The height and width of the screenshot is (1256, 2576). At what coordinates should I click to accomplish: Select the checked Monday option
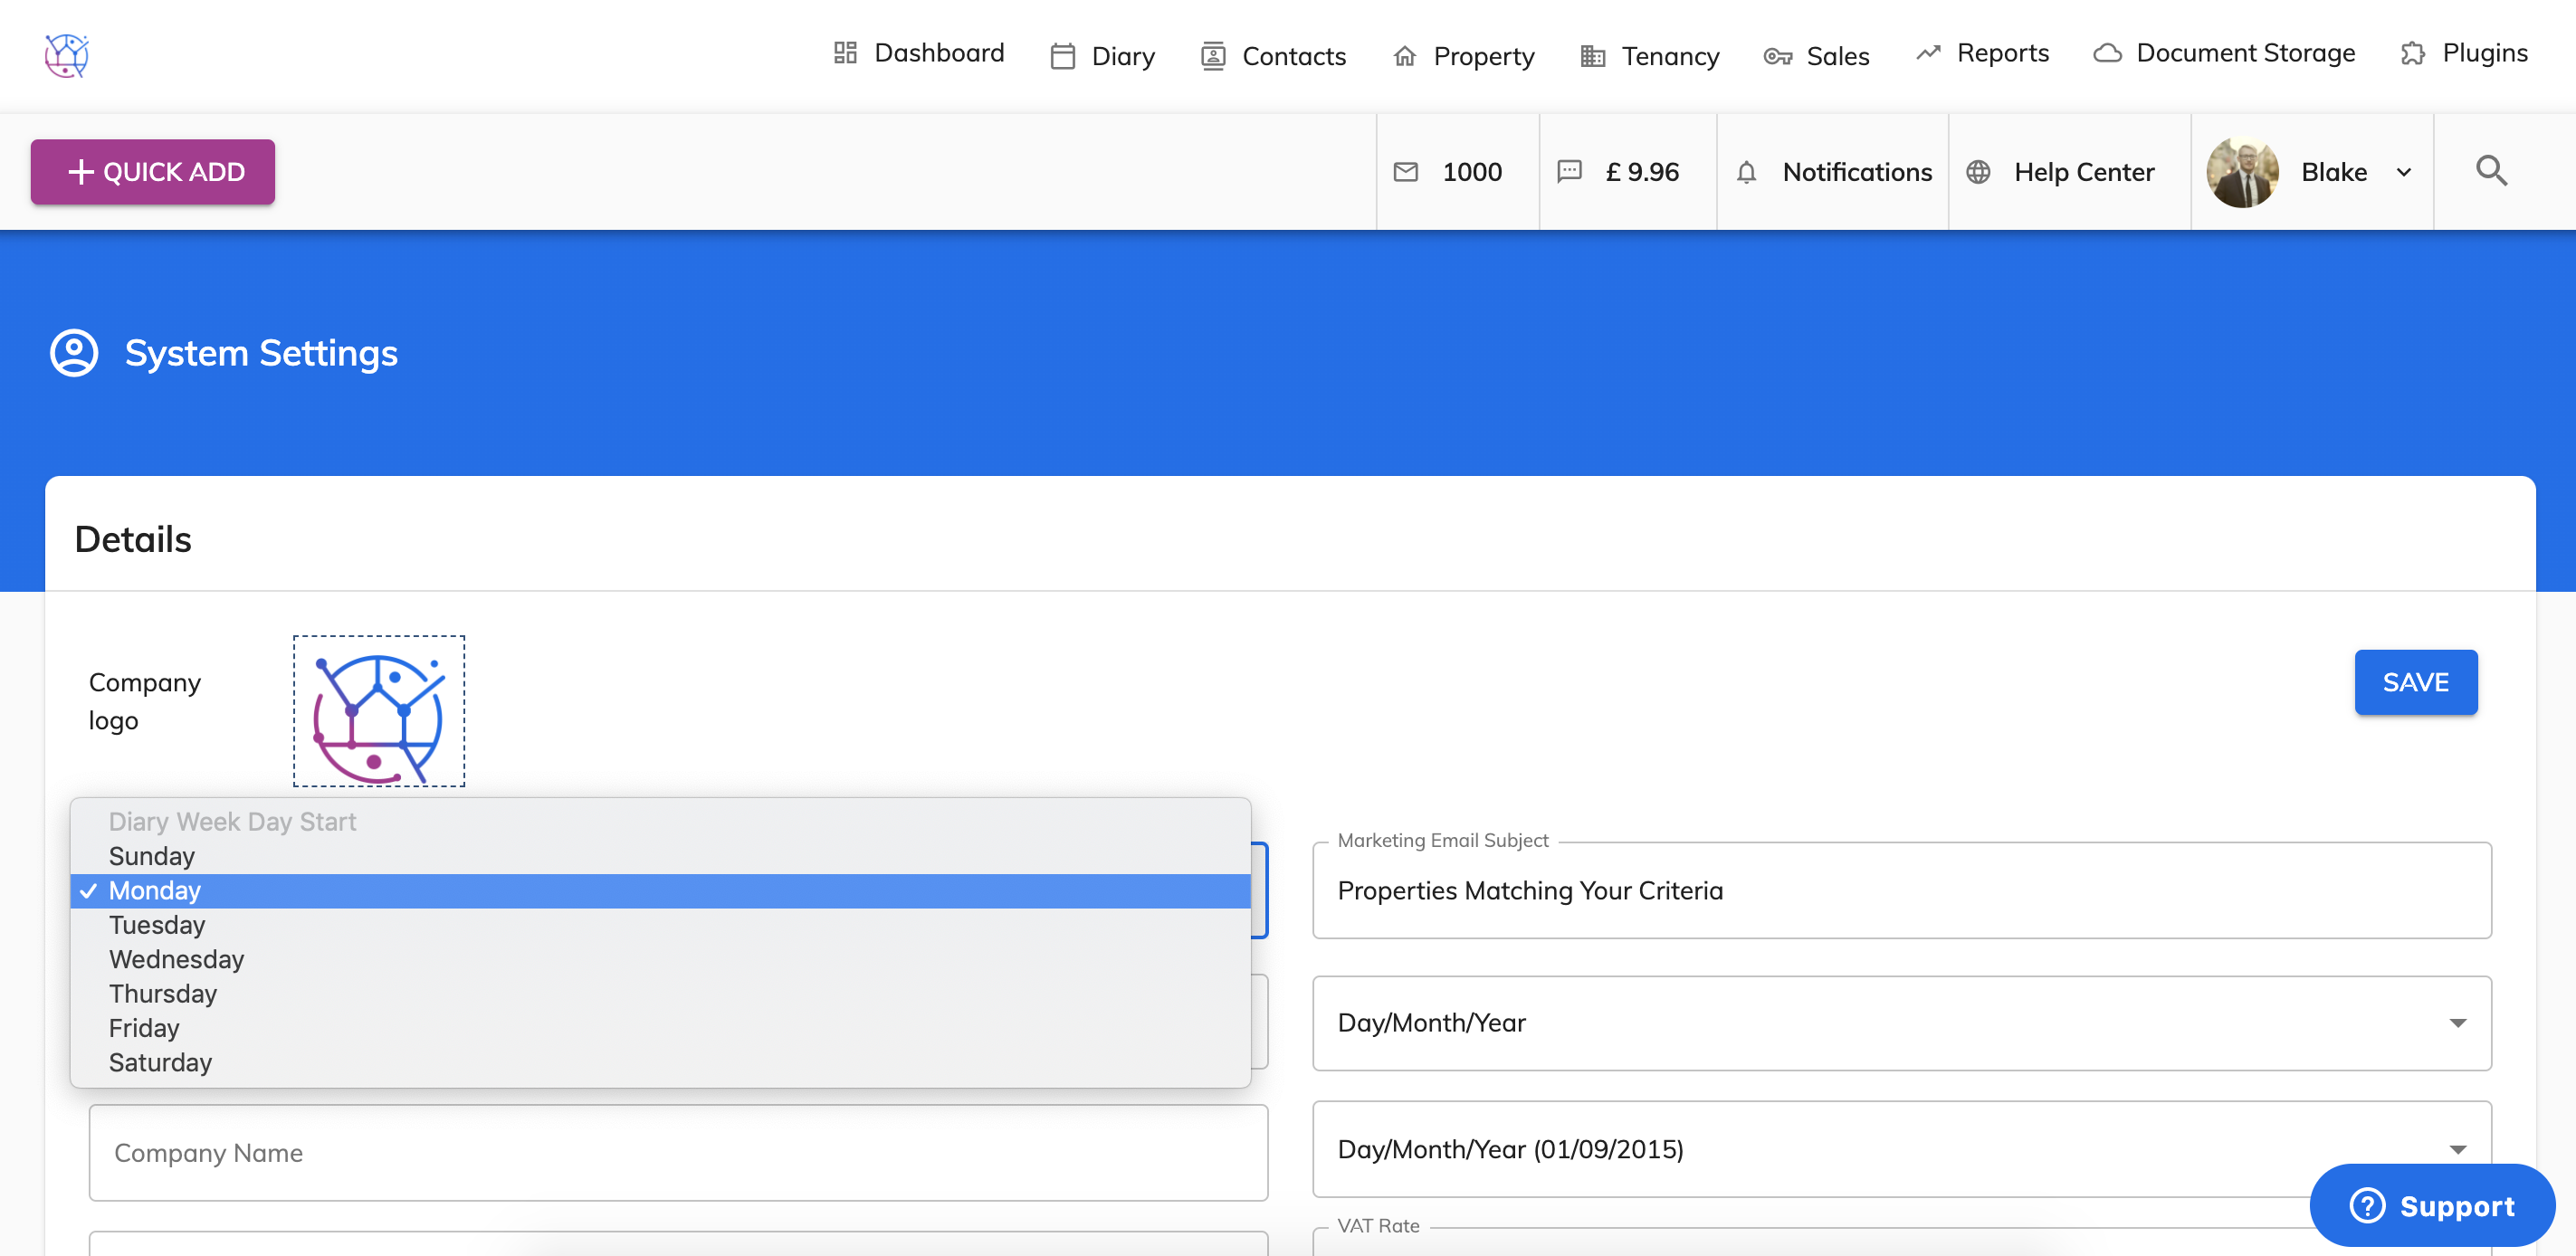pyautogui.click(x=155, y=890)
